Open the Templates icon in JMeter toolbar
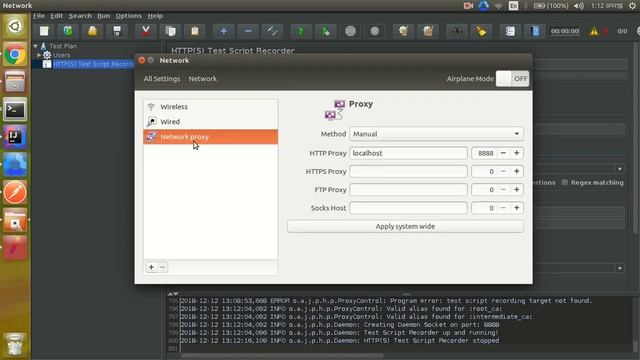 68,31
